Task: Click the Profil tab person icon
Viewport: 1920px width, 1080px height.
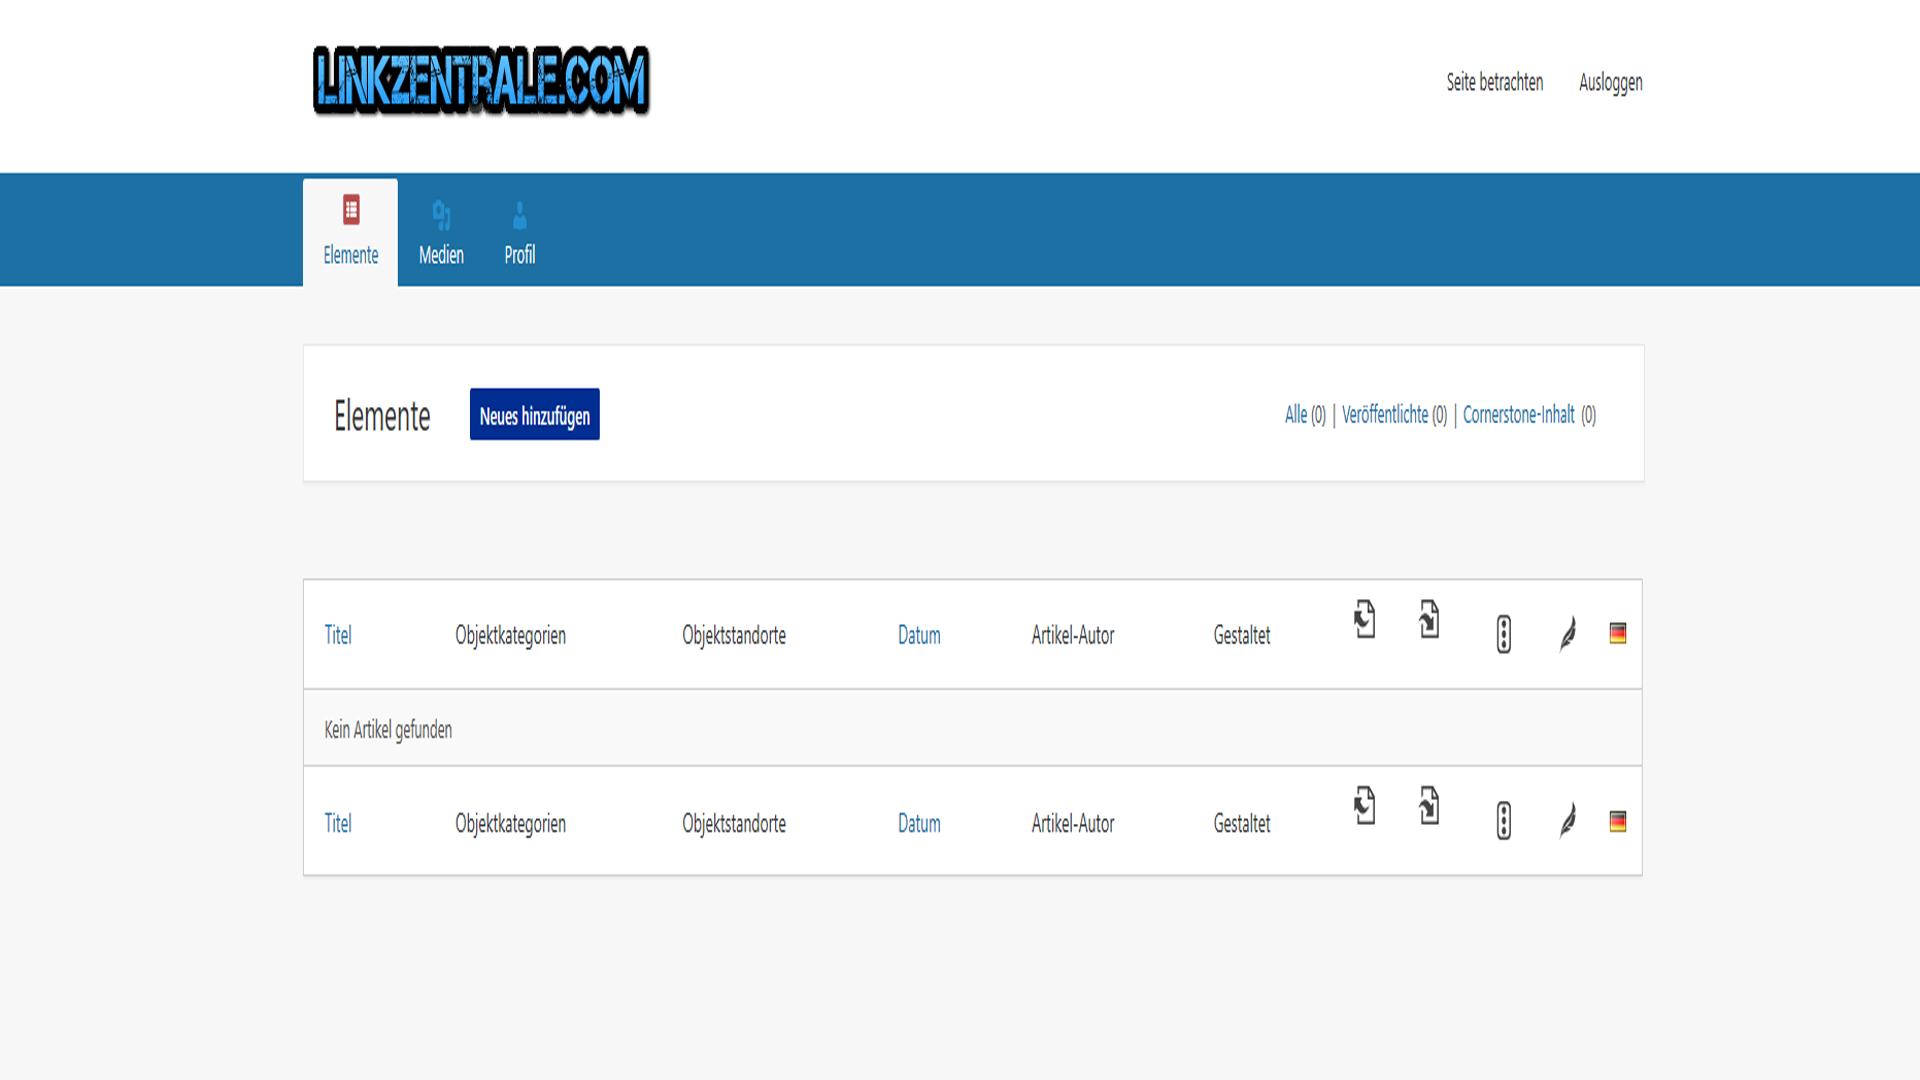Action: [519, 215]
